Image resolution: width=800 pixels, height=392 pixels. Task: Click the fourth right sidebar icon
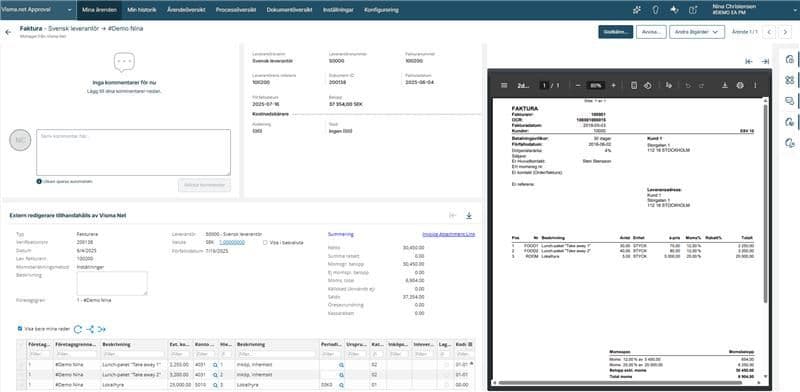pos(790,122)
